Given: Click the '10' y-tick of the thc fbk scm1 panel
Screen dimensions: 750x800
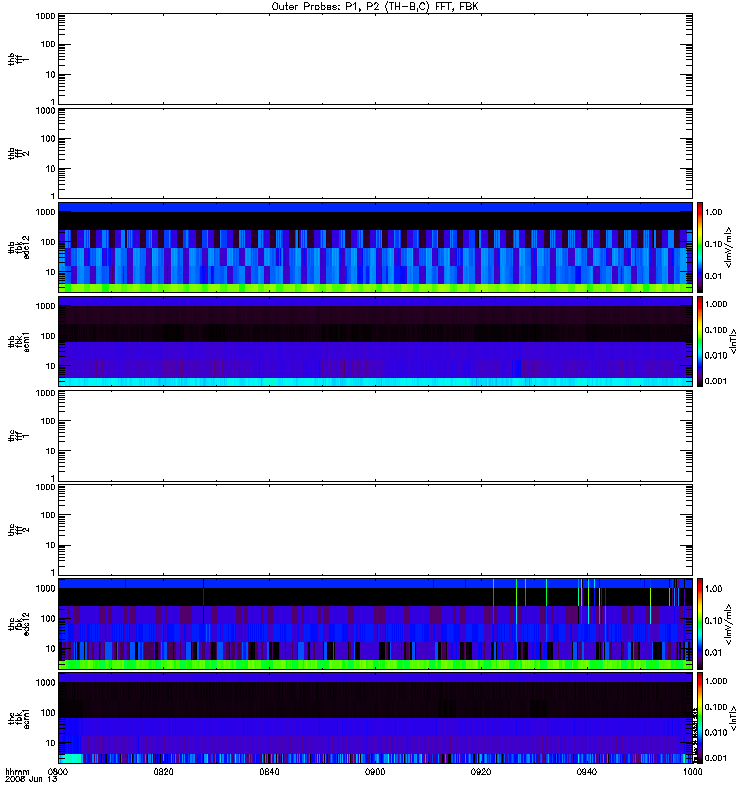Looking at the screenshot, I should (51, 743).
